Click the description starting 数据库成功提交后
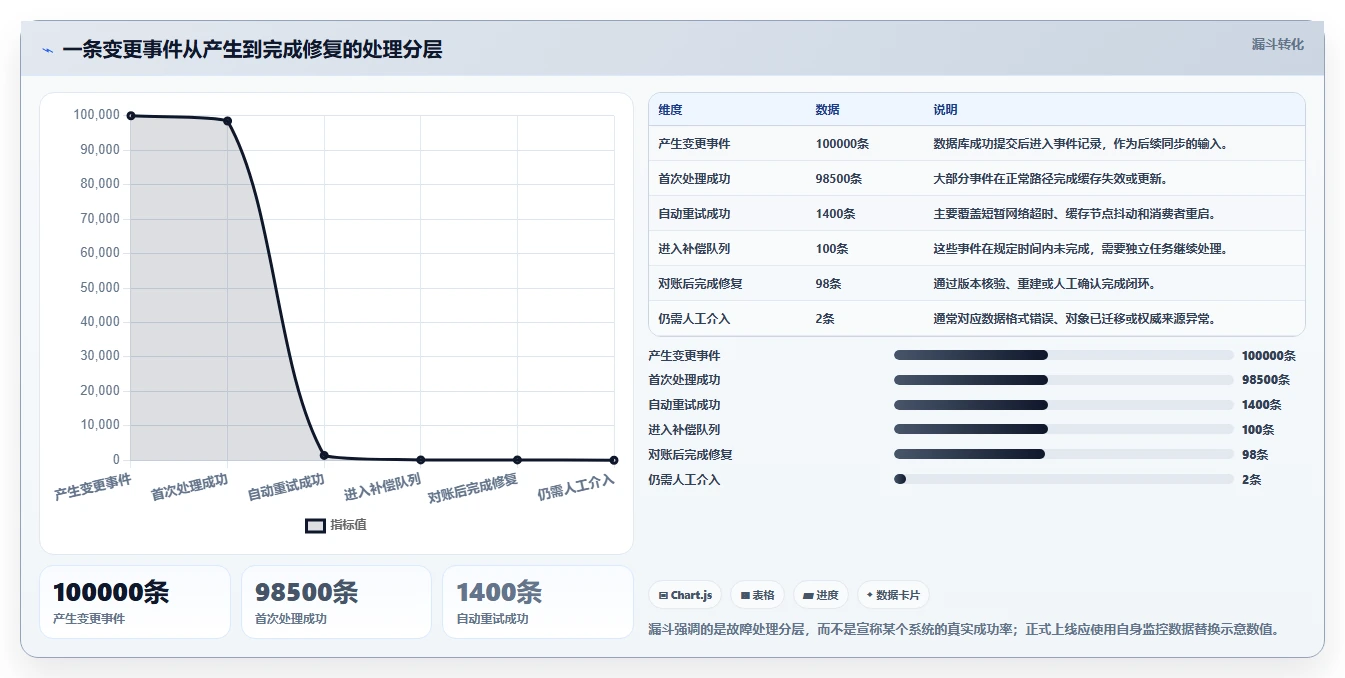Viewport: 1345px width, 678px height. pyautogui.click(x=1081, y=144)
